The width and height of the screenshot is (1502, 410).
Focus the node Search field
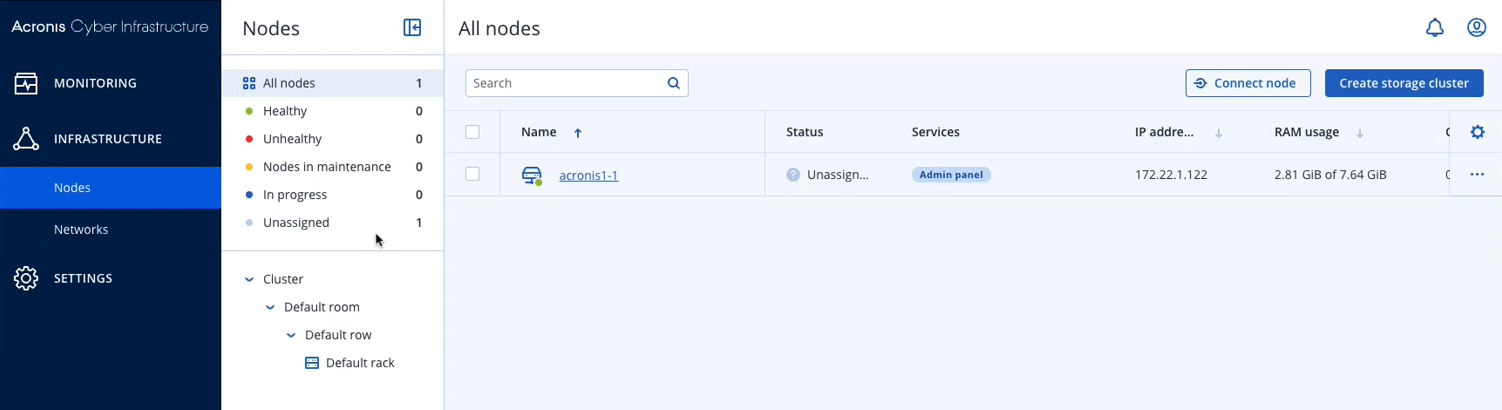pyautogui.click(x=565, y=83)
